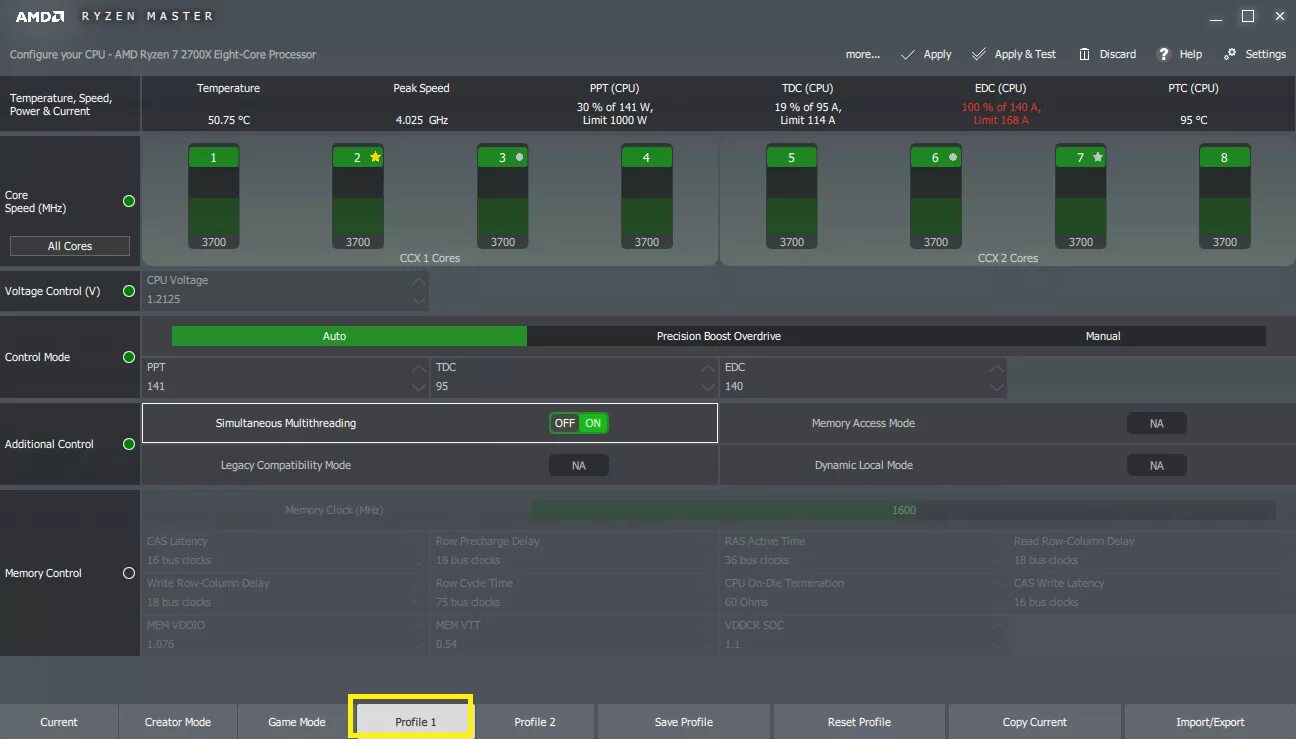Click the Discard trash icon
The image size is (1296, 739).
[x=1084, y=54]
